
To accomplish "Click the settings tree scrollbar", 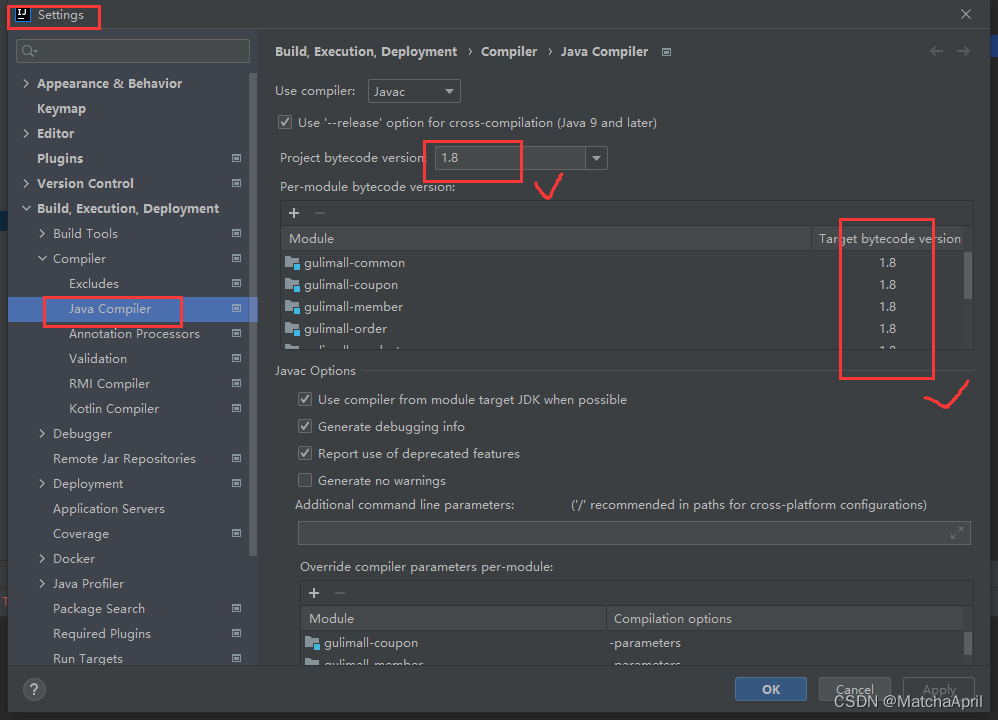I will 253,315.
